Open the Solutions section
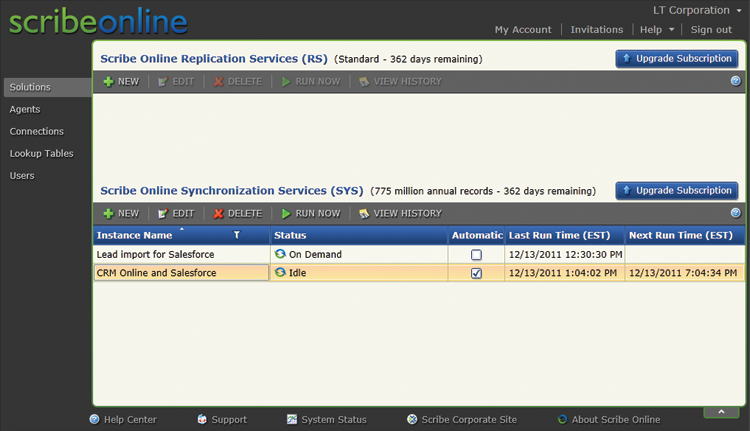Image resolution: width=750 pixels, height=431 pixels. pyautogui.click(x=48, y=88)
